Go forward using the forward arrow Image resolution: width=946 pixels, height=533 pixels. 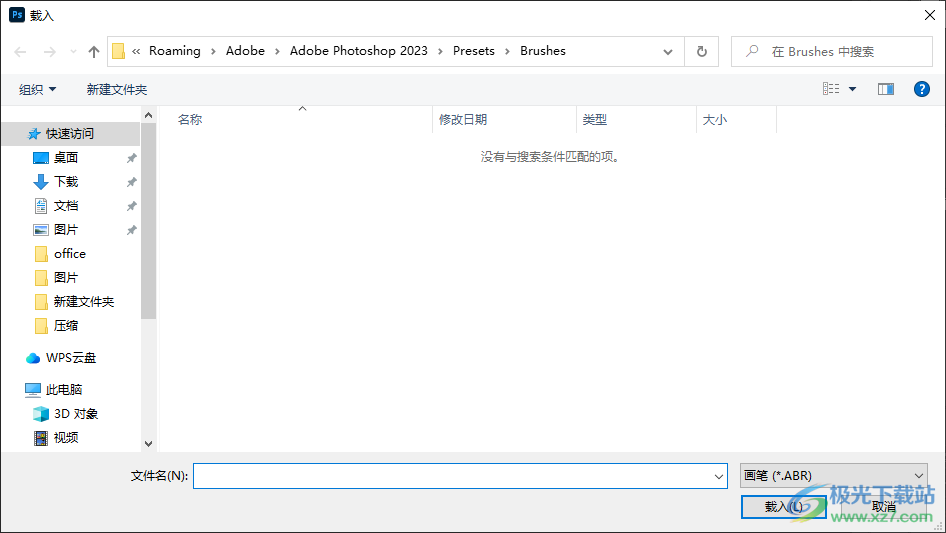point(49,52)
